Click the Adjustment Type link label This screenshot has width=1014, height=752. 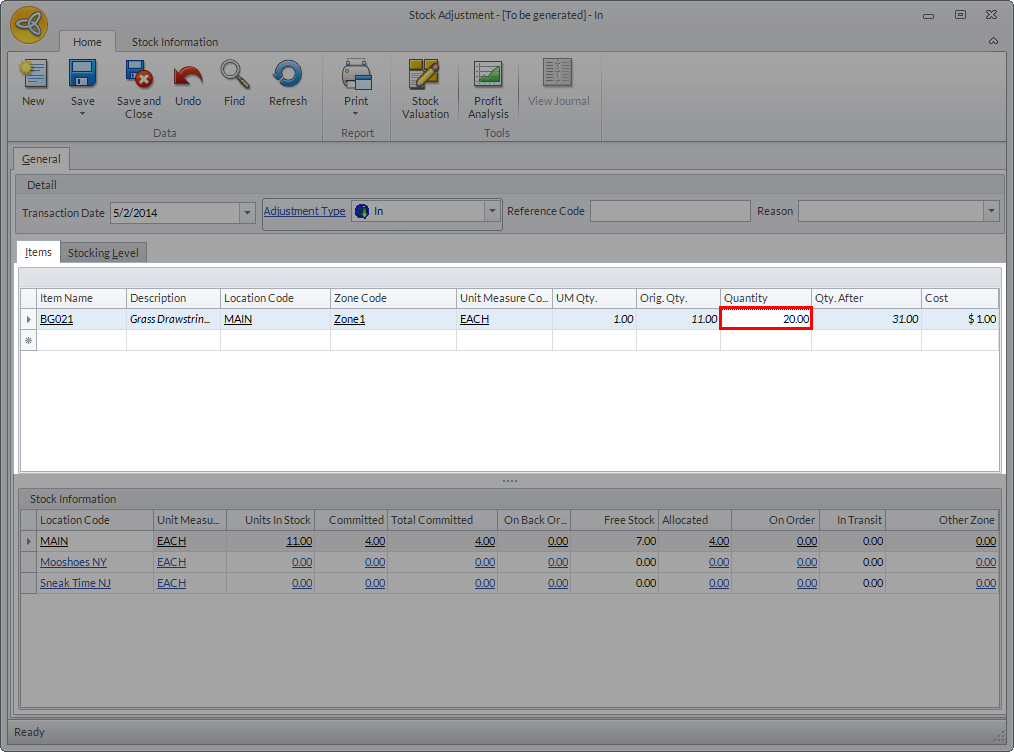point(304,211)
